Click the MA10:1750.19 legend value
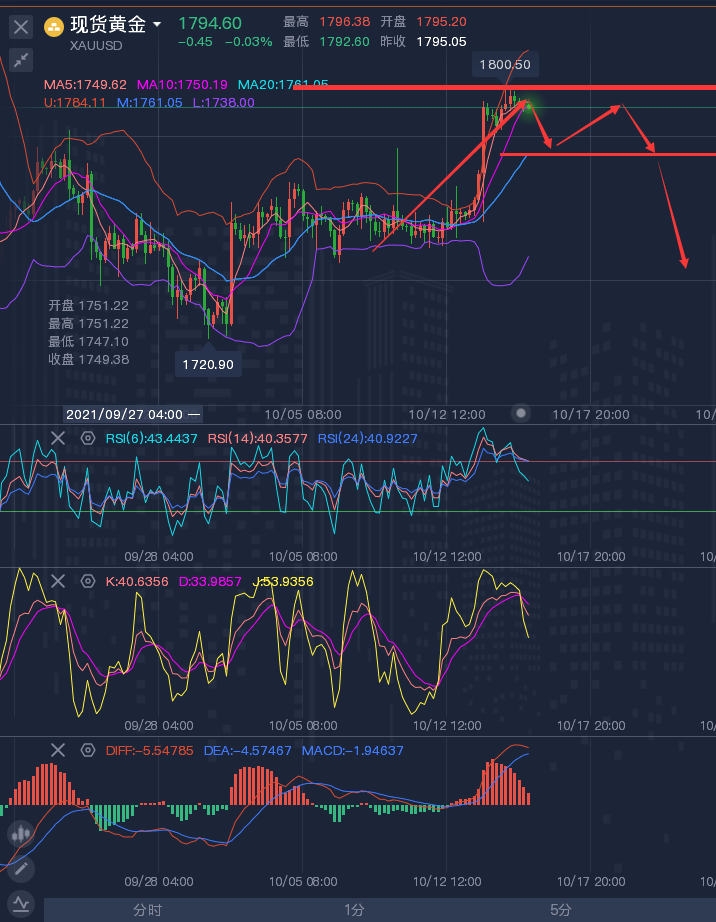Screen dimensions: 716x922 click(x=182, y=85)
